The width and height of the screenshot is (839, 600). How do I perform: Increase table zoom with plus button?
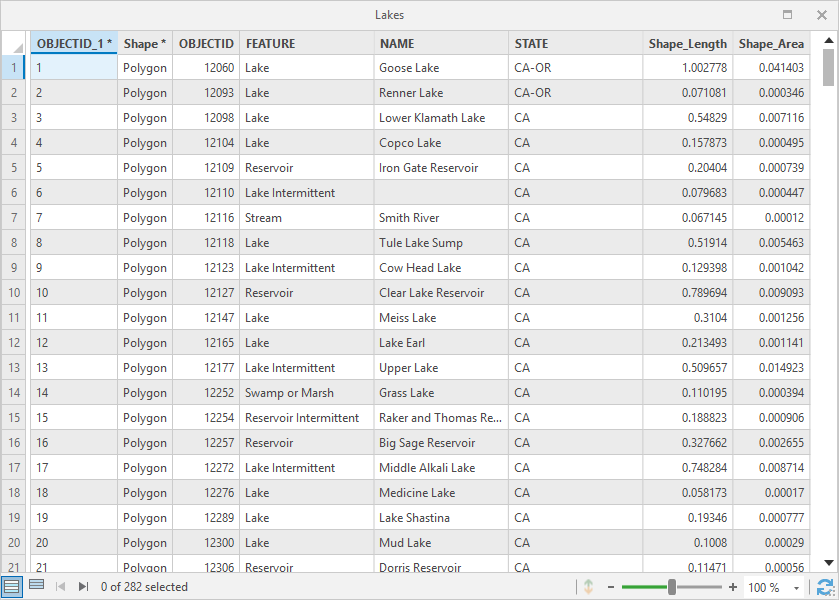733,587
